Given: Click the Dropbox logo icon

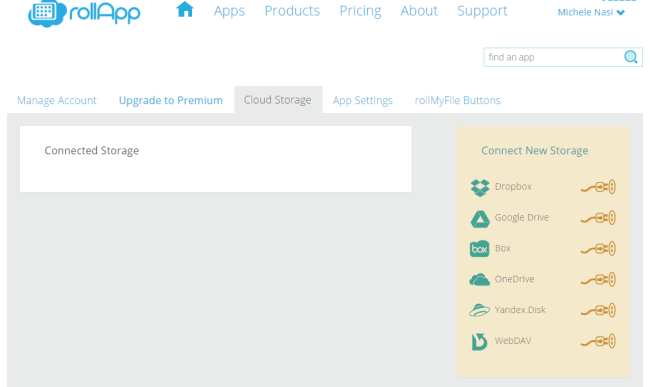Looking at the screenshot, I should coord(480,187).
